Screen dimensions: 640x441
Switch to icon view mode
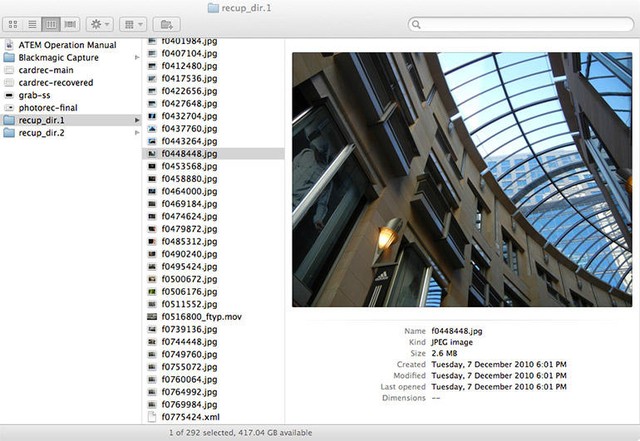coord(13,24)
